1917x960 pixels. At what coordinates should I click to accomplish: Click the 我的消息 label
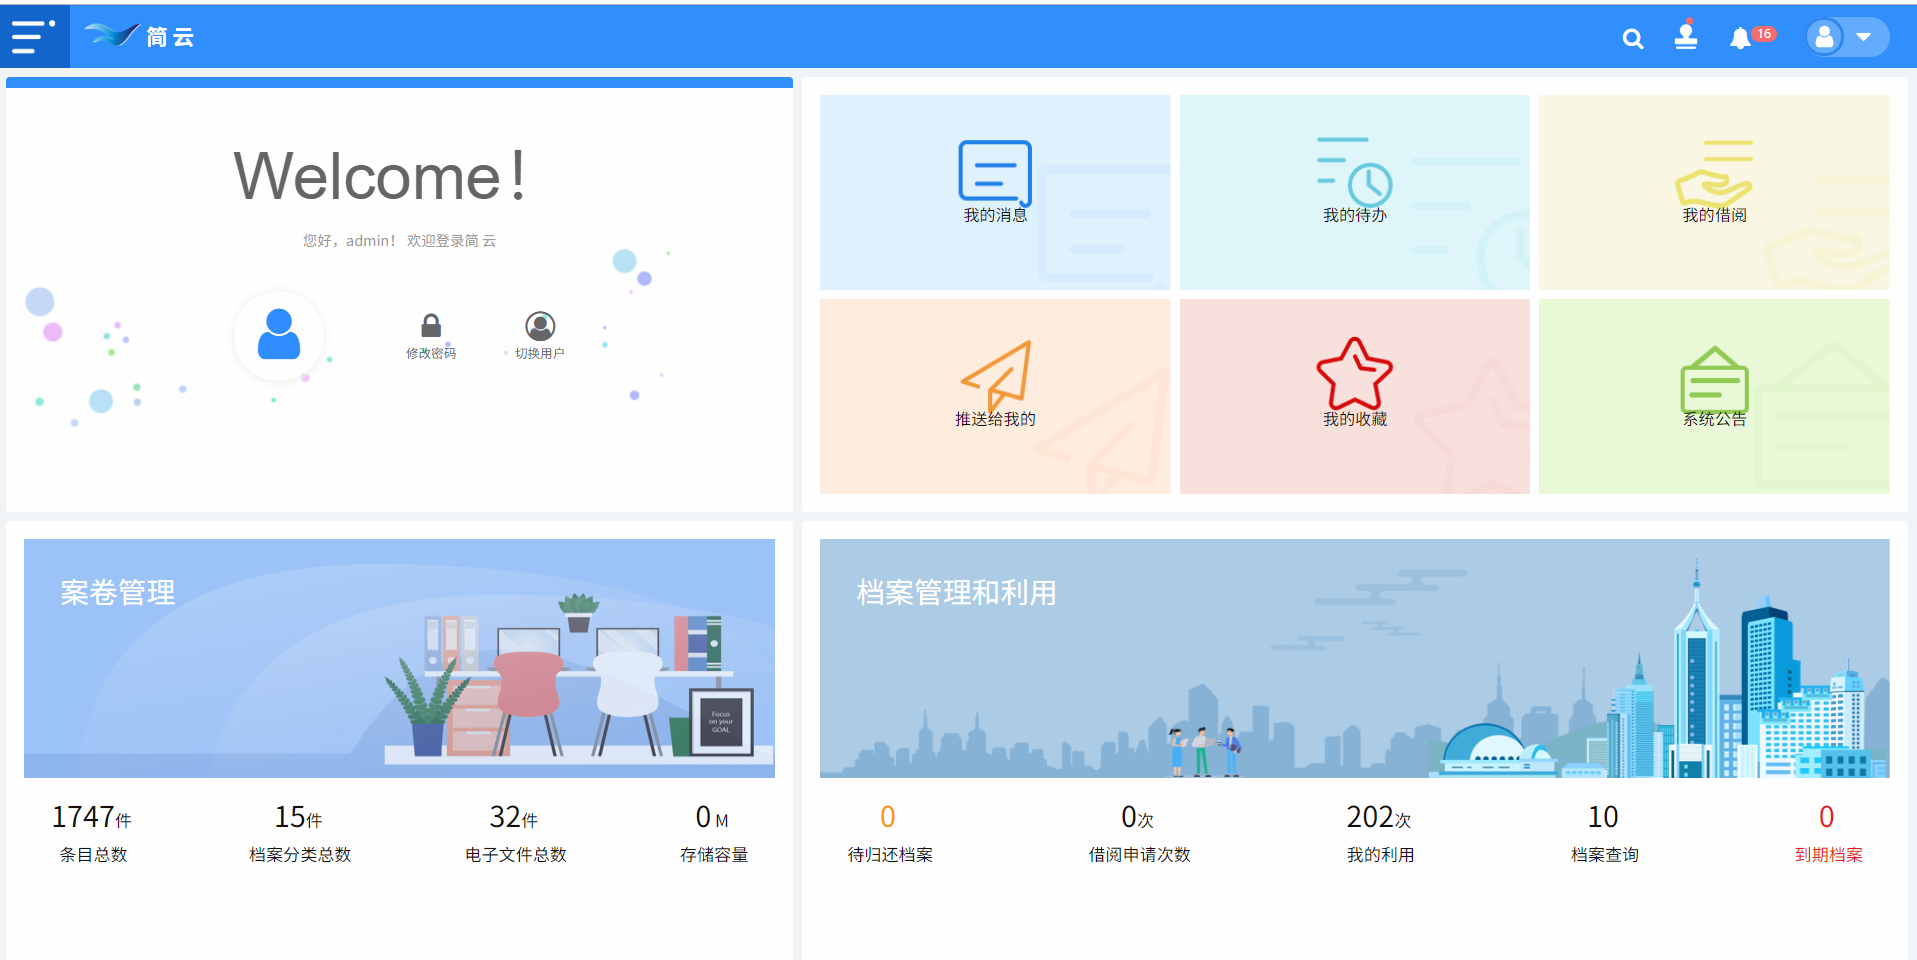coord(995,215)
